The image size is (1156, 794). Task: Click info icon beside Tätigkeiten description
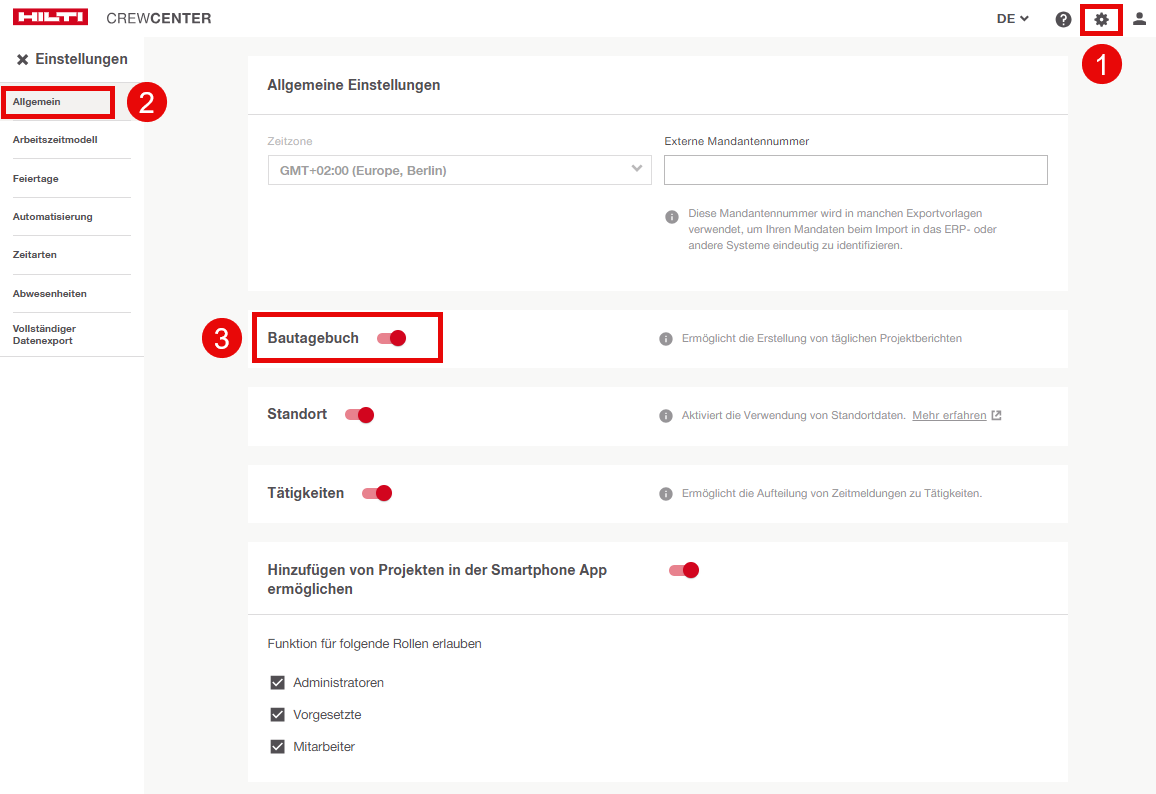tap(666, 494)
